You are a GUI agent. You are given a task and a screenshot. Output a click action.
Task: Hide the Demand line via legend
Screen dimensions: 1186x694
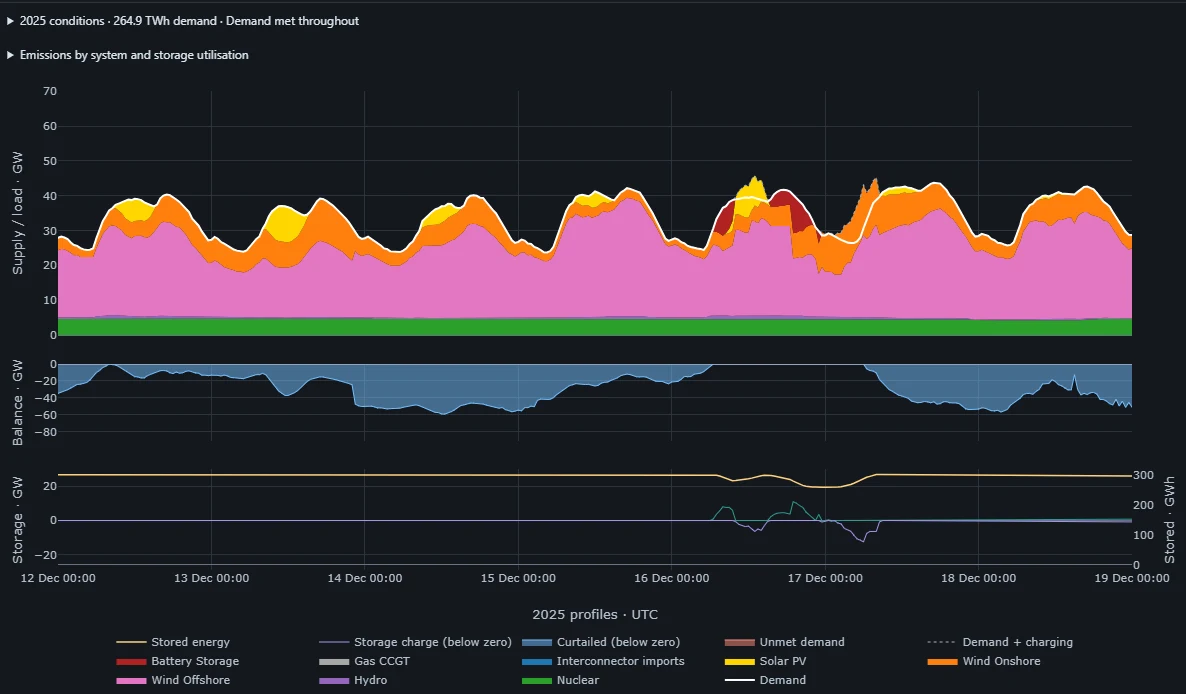coord(765,680)
